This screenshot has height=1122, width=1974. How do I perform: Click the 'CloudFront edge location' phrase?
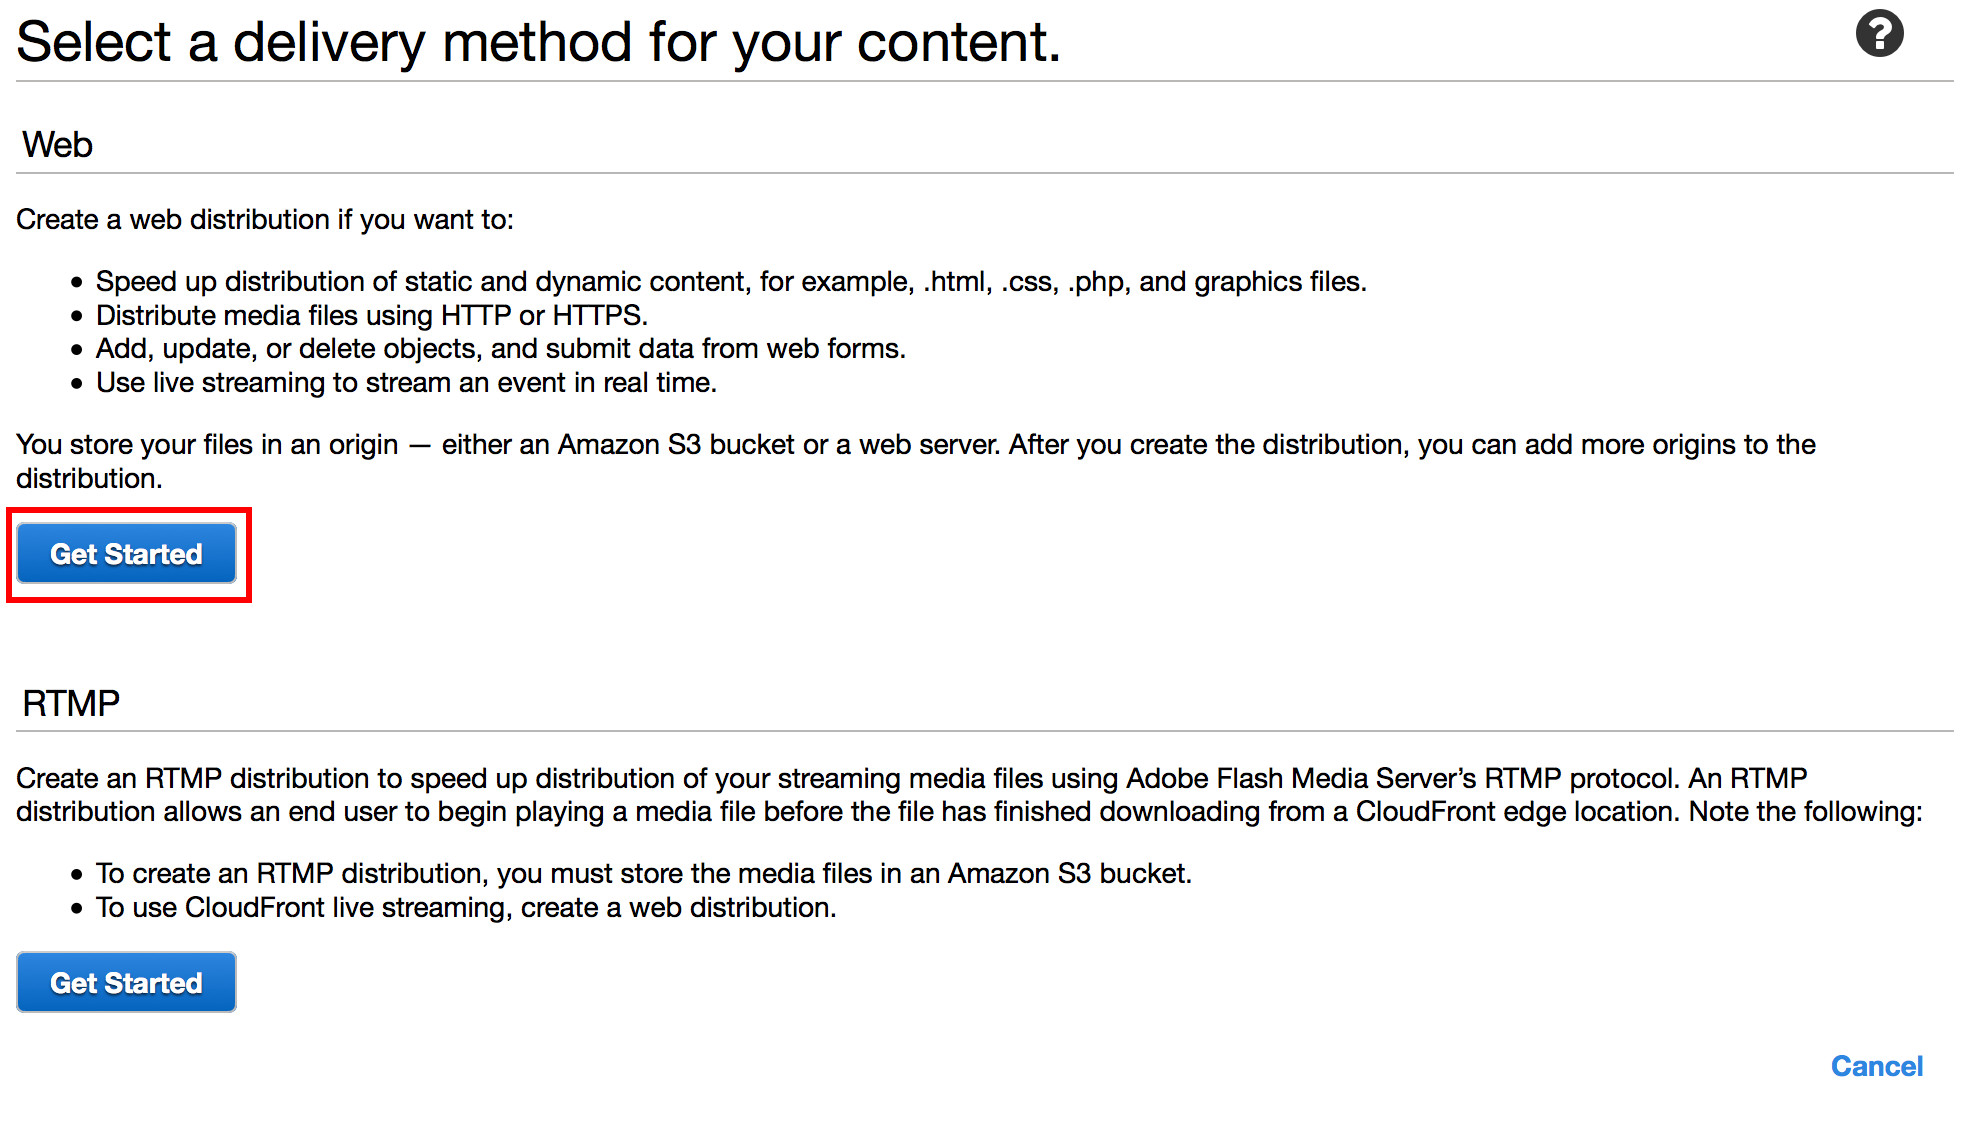point(1514,812)
